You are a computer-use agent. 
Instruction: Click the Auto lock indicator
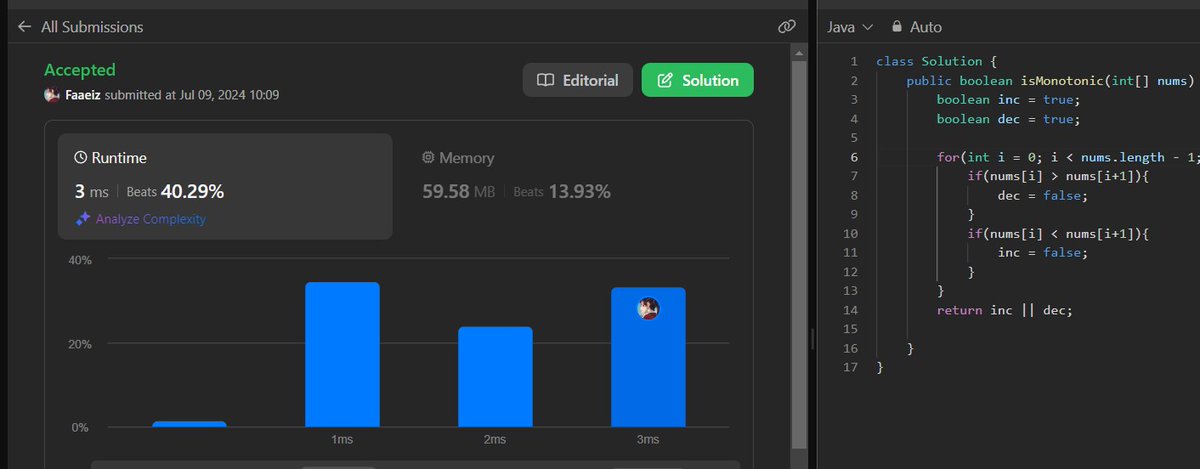(916, 27)
